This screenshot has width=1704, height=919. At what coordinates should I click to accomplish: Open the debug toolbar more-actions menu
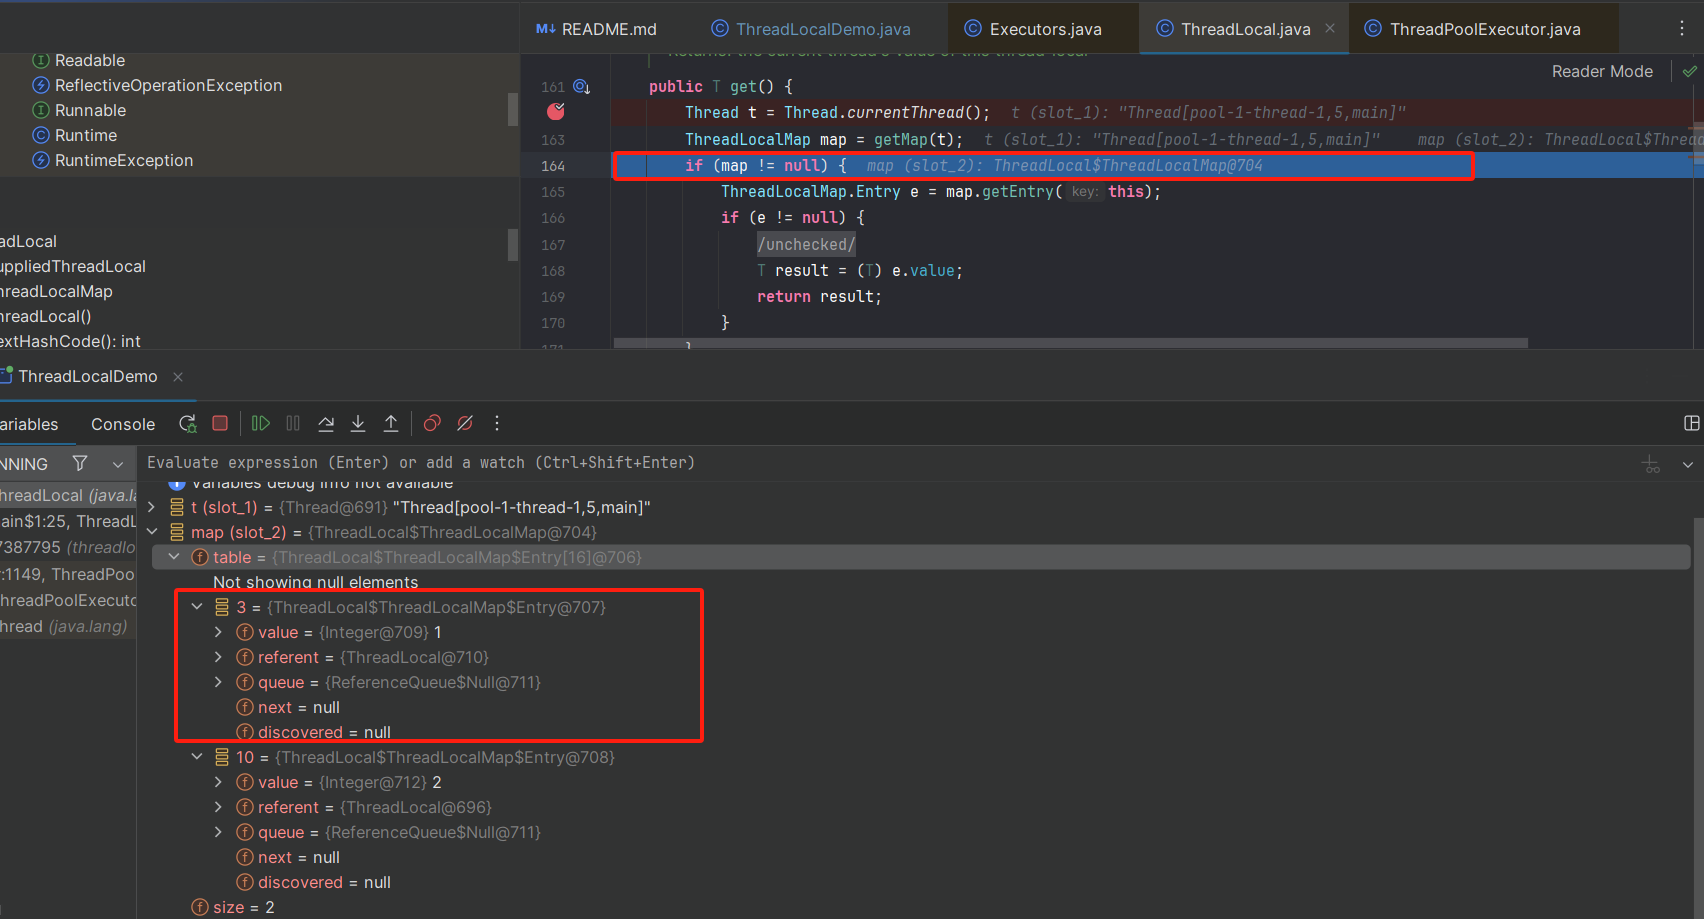coord(497,423)
